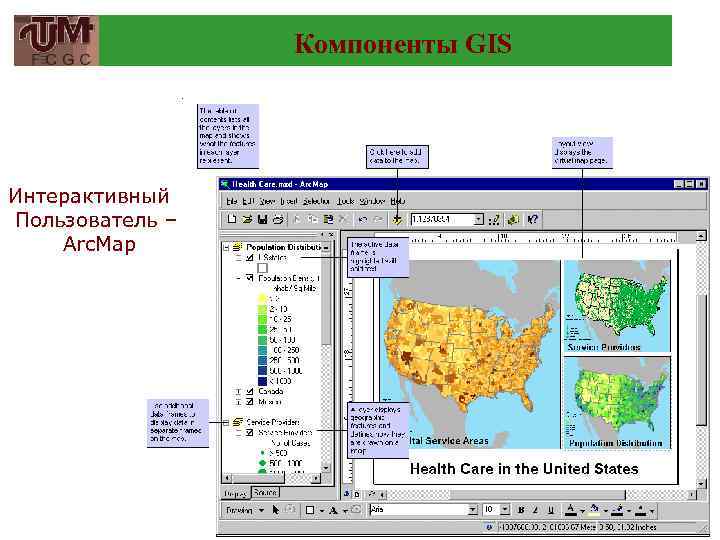Click the line color swatch button
Viewport: 720px width, 540px height.
tap(618, 510)
